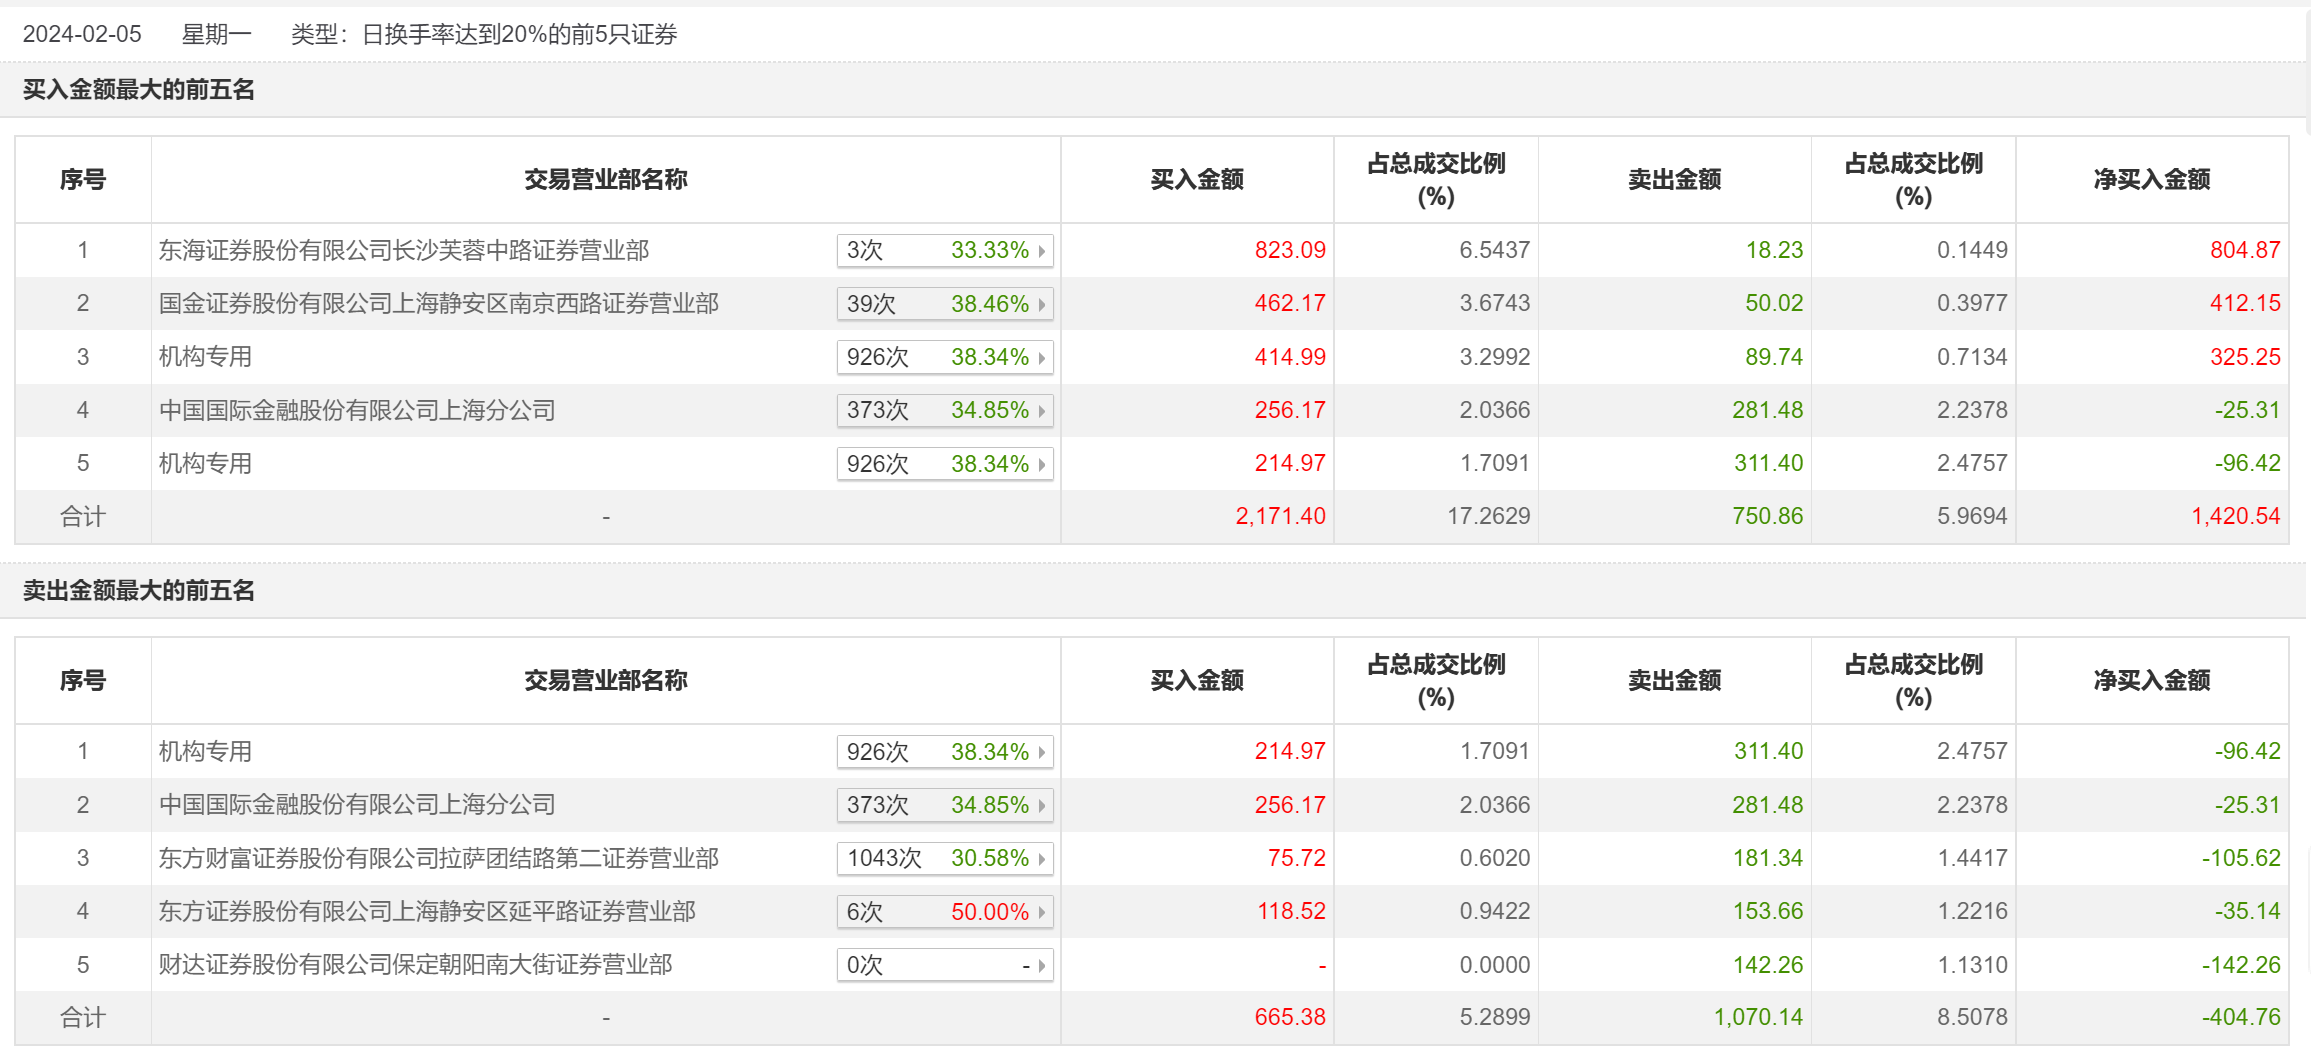Screen dimensions: 2311x1063
Task: Expand the 373次 box in the 卖出金额最大 table
Action: click(944, 806)
